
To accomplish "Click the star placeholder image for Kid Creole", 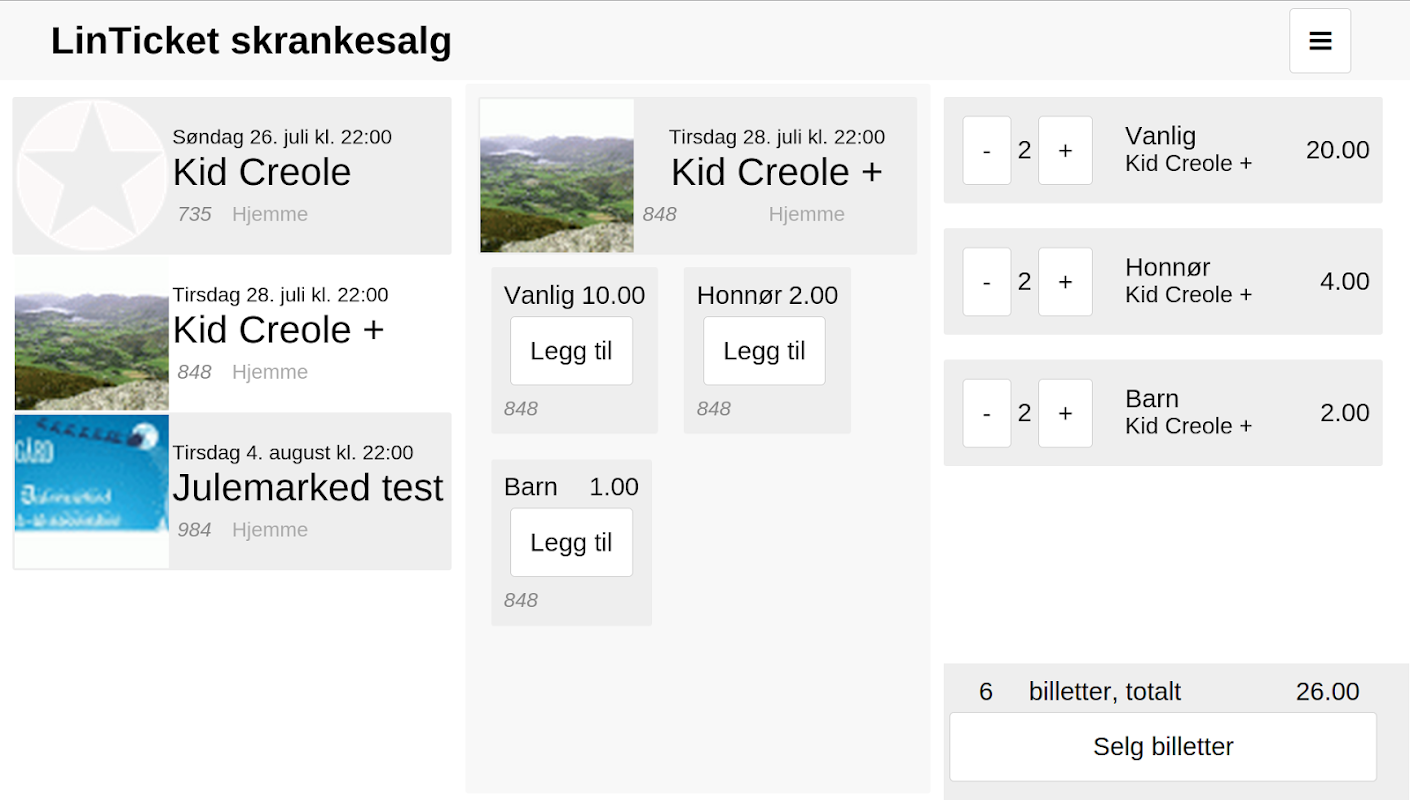I will tap(92, 175).
